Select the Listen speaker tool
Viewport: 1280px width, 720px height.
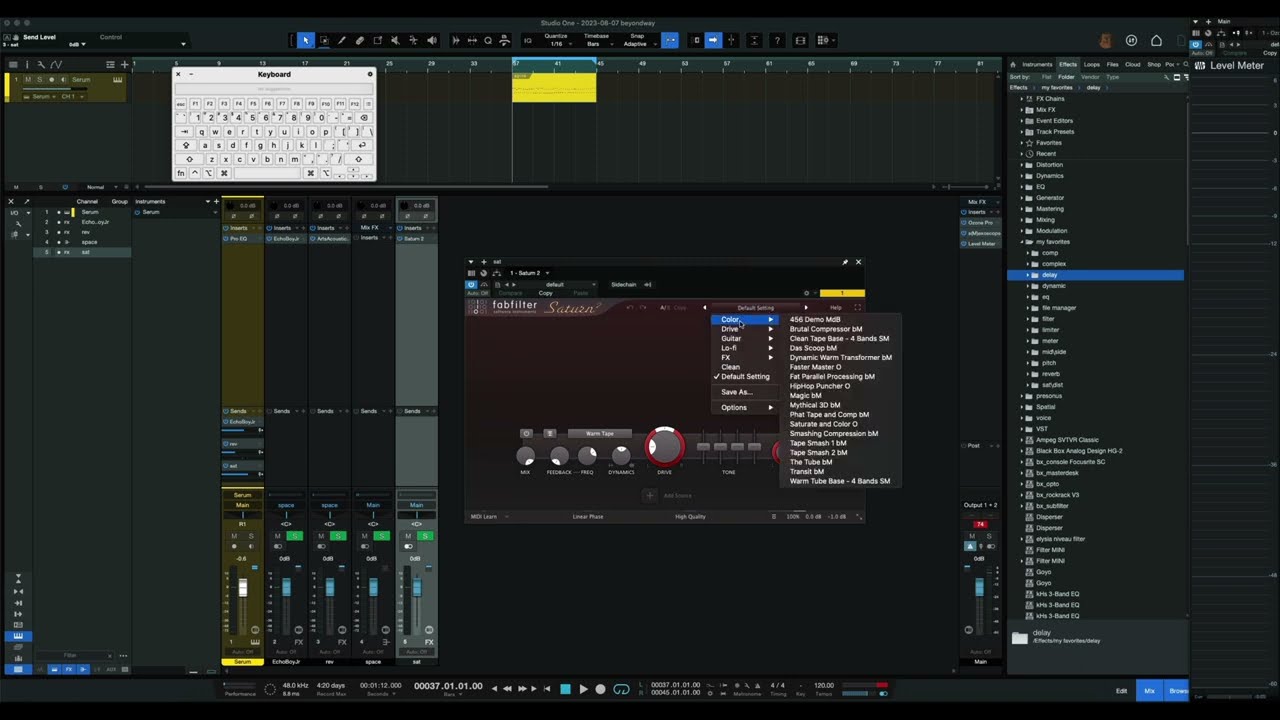click(432, 41)
